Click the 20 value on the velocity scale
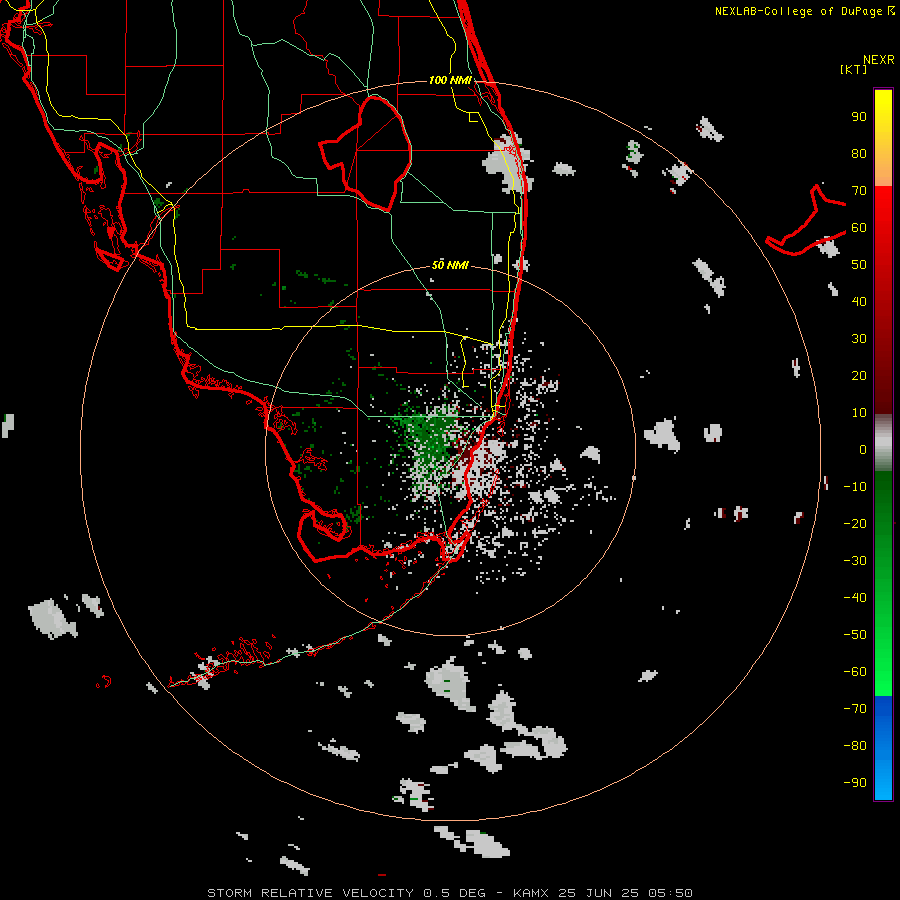 [x=859, y=376]
